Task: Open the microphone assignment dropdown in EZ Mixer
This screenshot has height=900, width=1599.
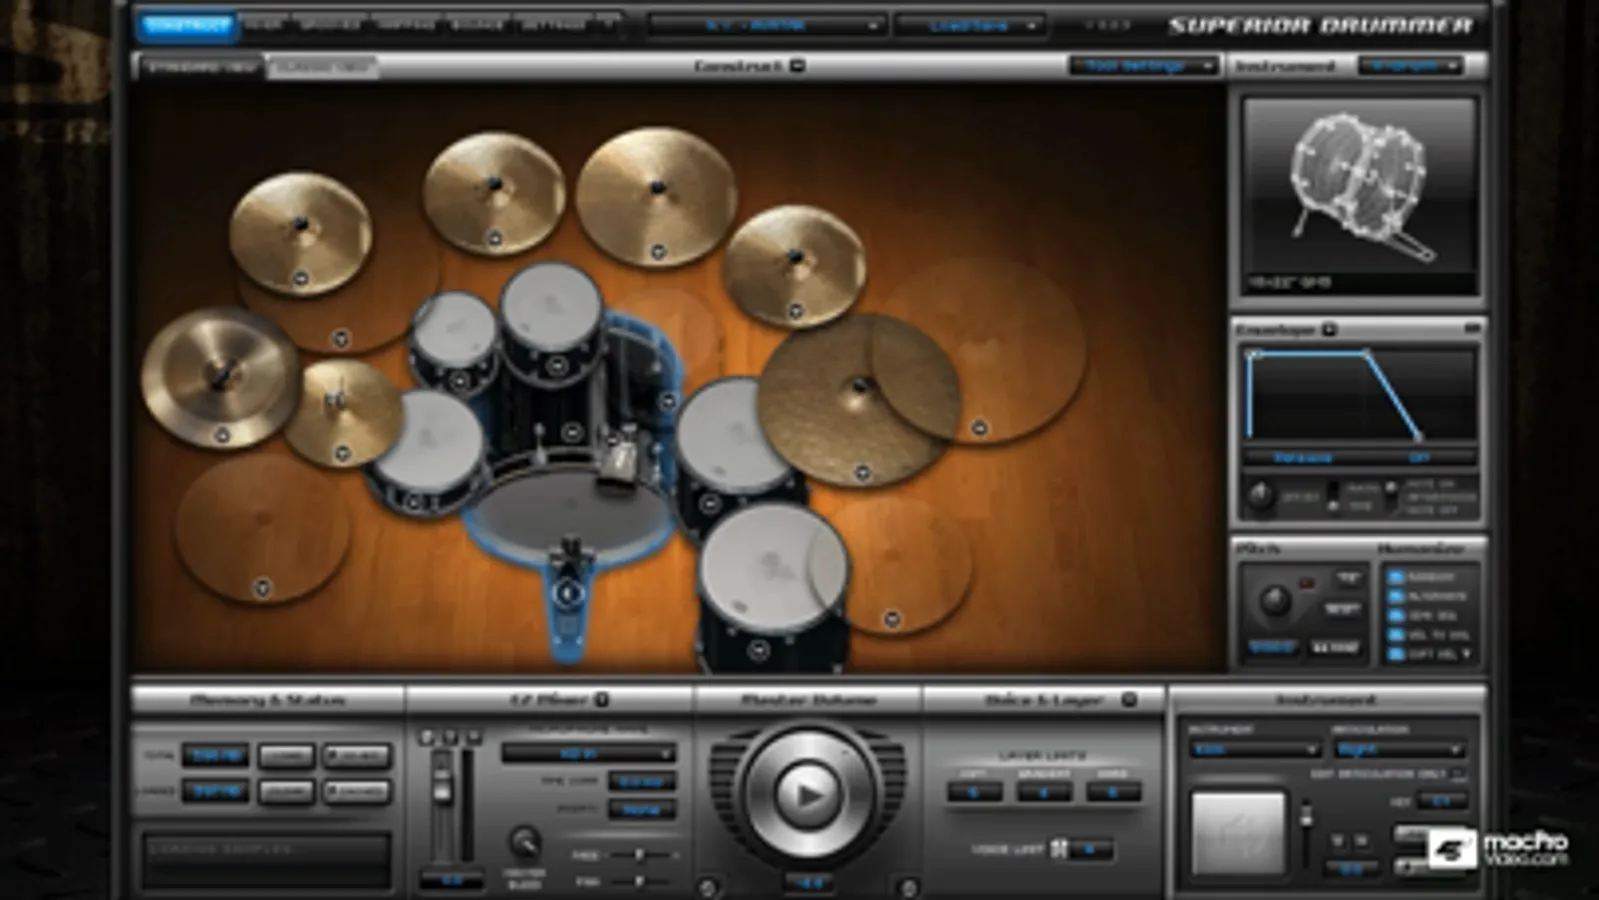Action: [588, 753]
